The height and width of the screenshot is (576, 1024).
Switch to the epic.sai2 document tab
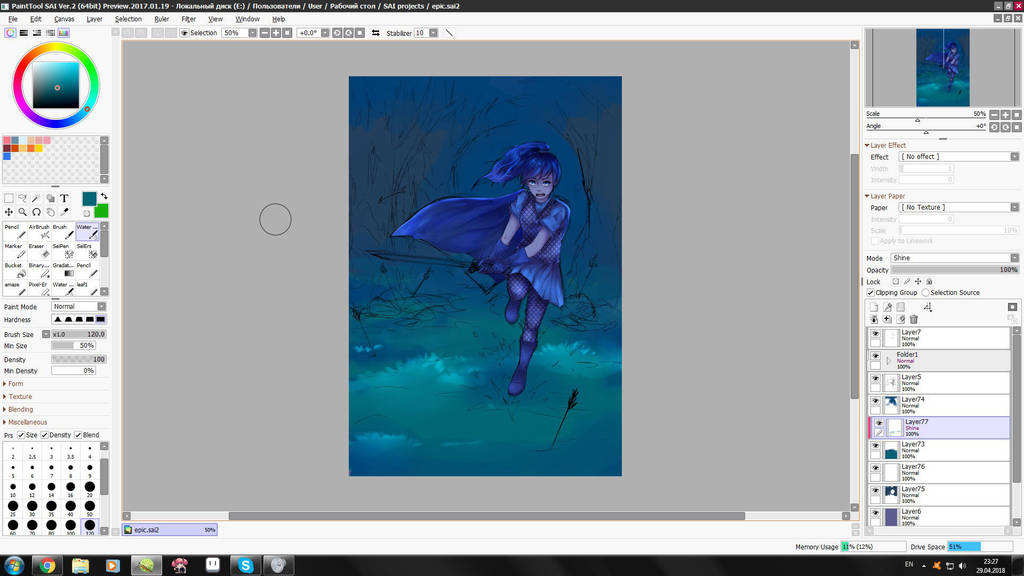170,530
